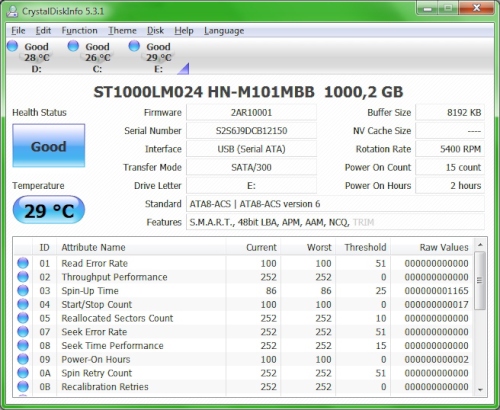Click the Power On Count value
The image size is (500, 410).
coord(450,167)
